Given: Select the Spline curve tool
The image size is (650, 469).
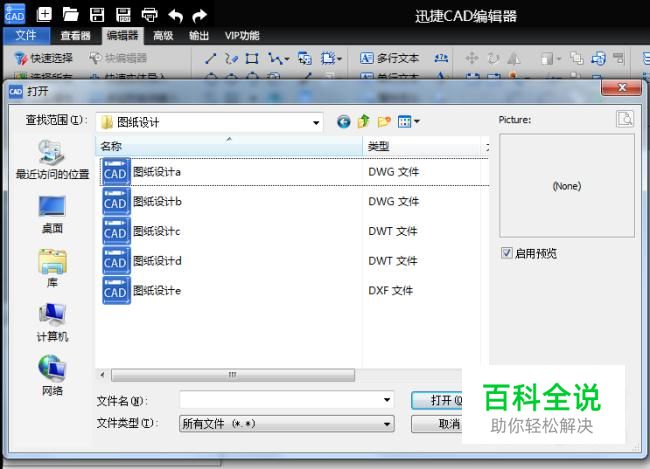Looking at the screenshot, I should pyautogui.click(x=231, y=58).
